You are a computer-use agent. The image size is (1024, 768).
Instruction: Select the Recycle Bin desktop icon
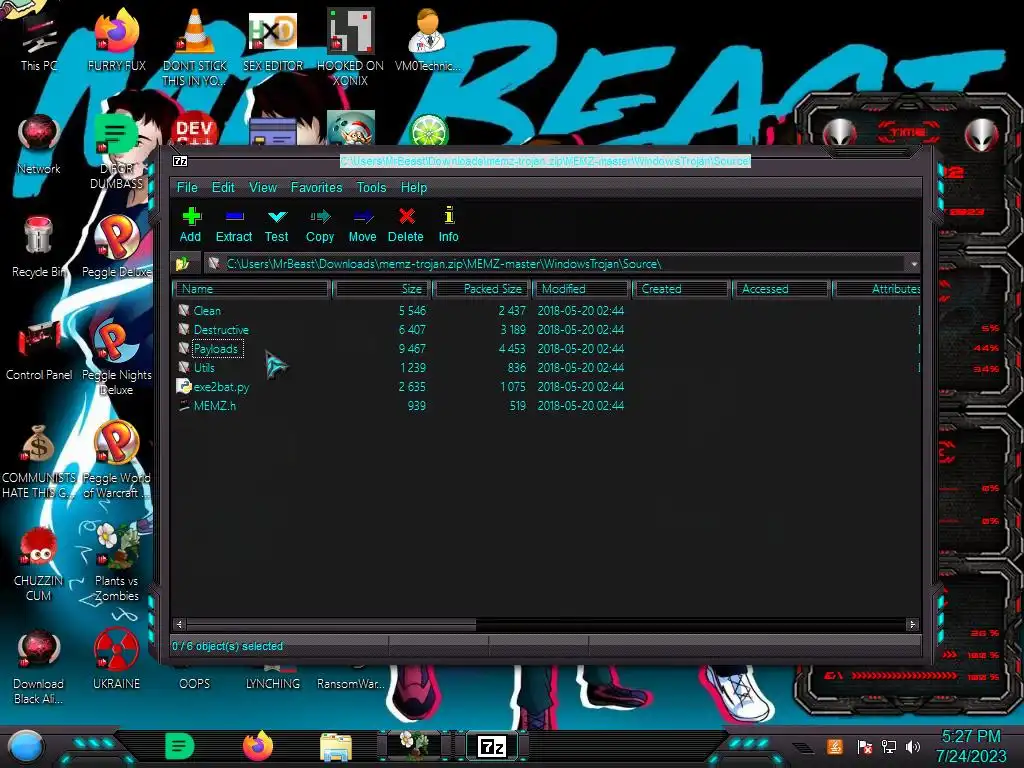coord(39,248)
